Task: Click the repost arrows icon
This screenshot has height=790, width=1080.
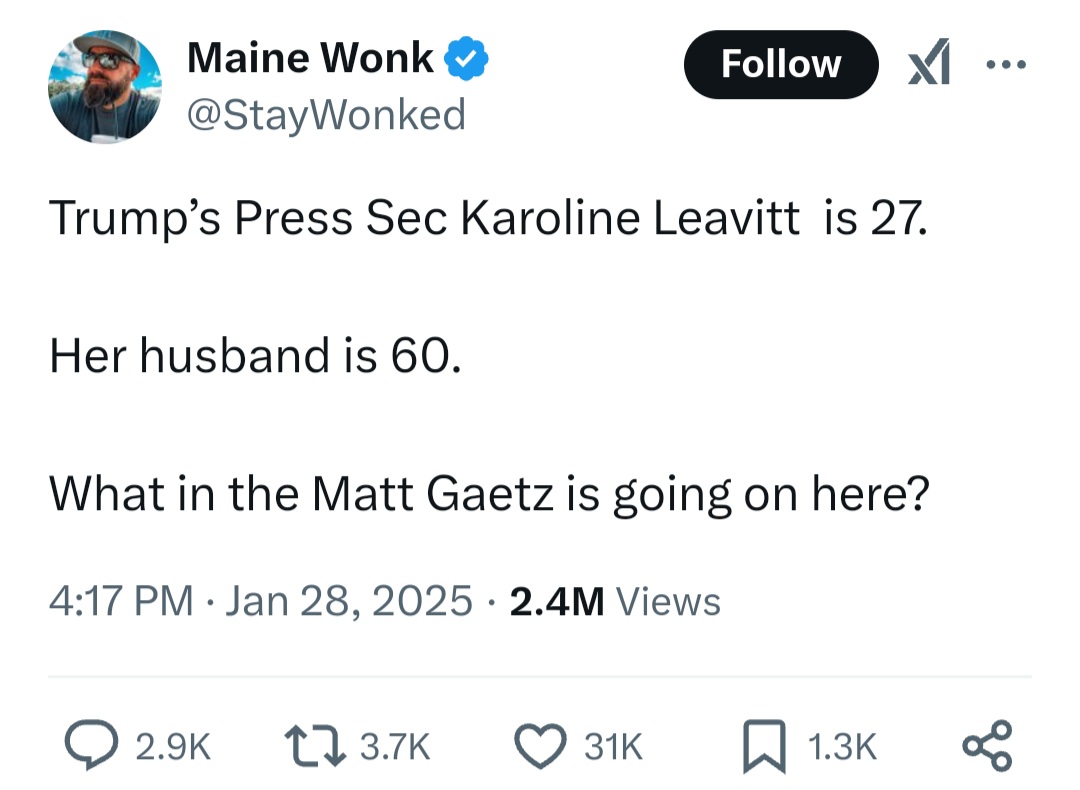Action: click(315, 746)
